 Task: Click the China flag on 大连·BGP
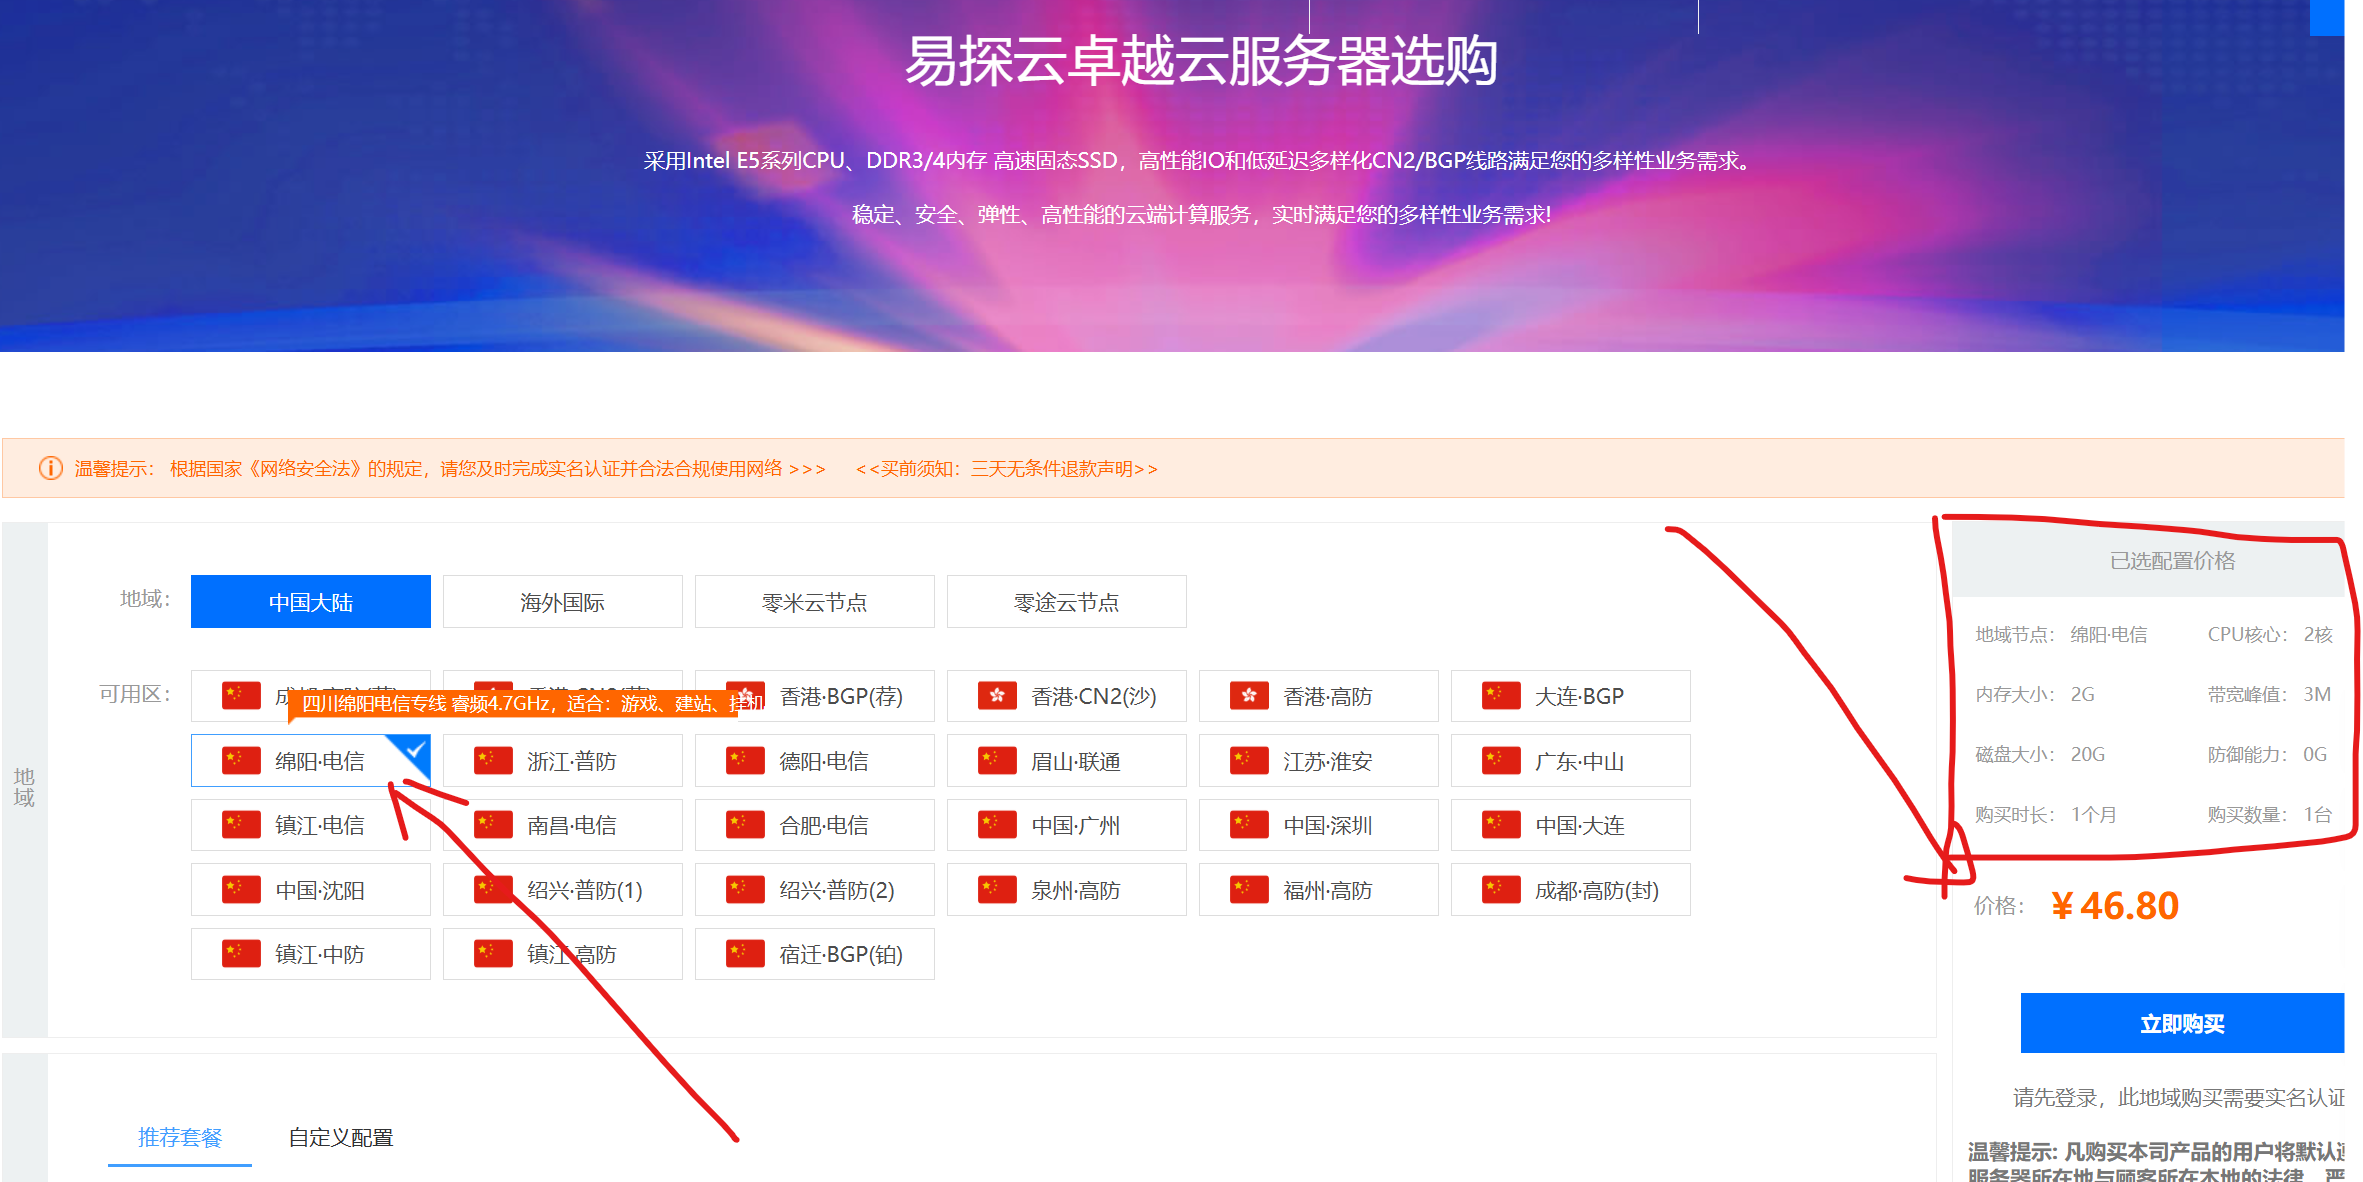[1501, 696]
